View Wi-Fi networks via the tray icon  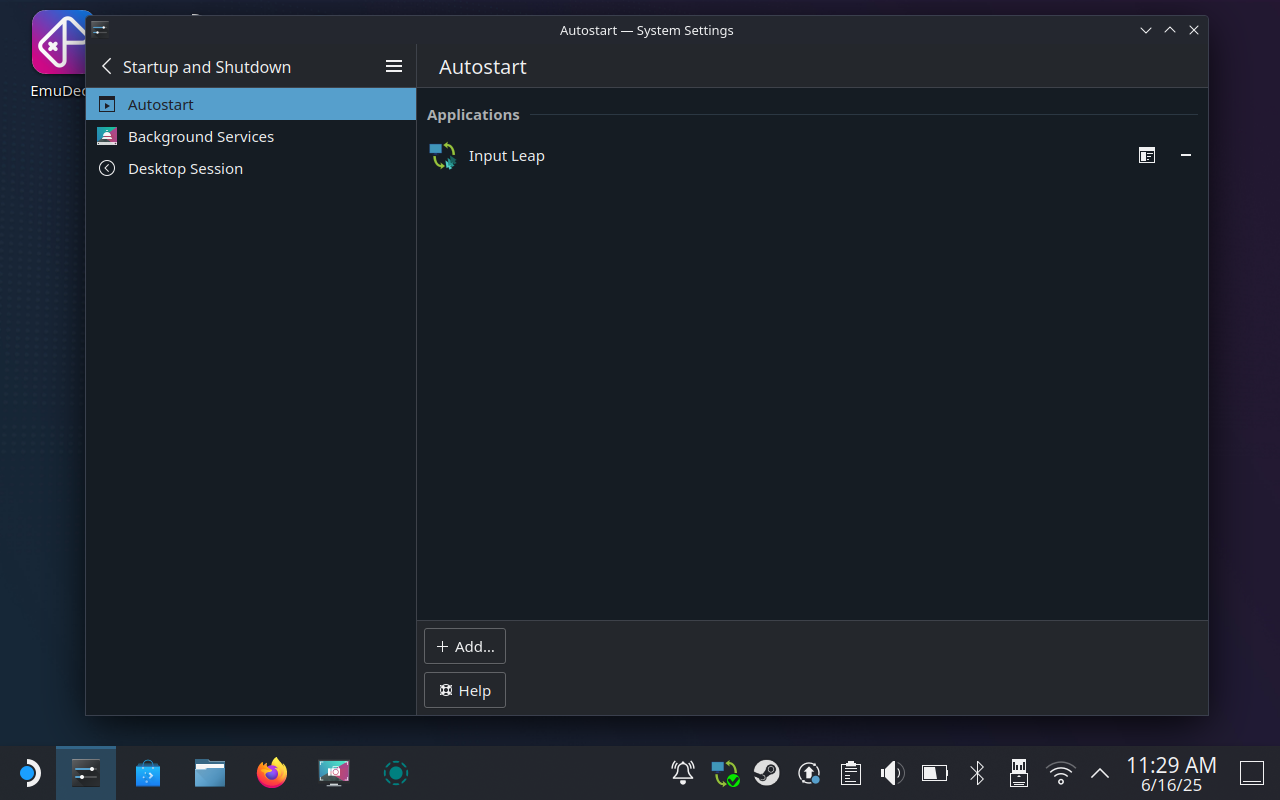click(1059, 773)
